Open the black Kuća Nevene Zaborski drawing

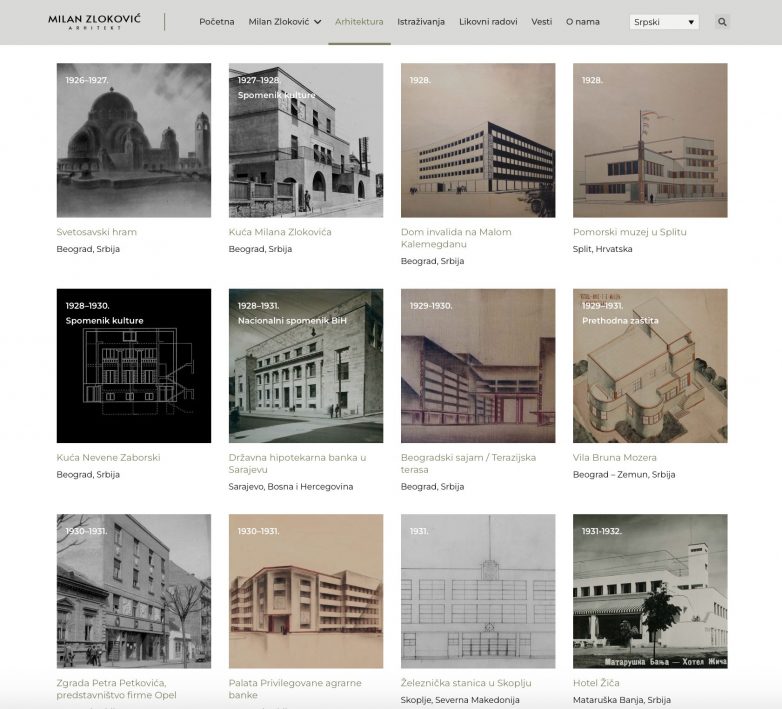coord(134,366)
